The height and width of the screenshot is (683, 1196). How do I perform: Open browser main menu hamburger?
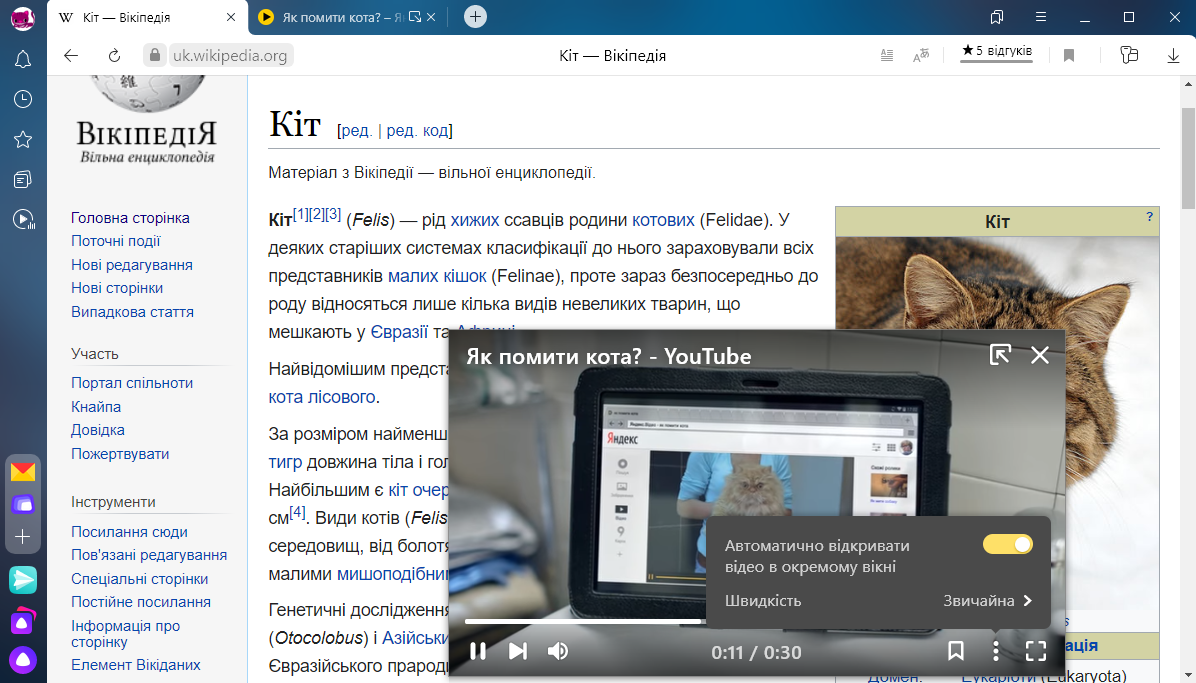tap(1040, 17)
